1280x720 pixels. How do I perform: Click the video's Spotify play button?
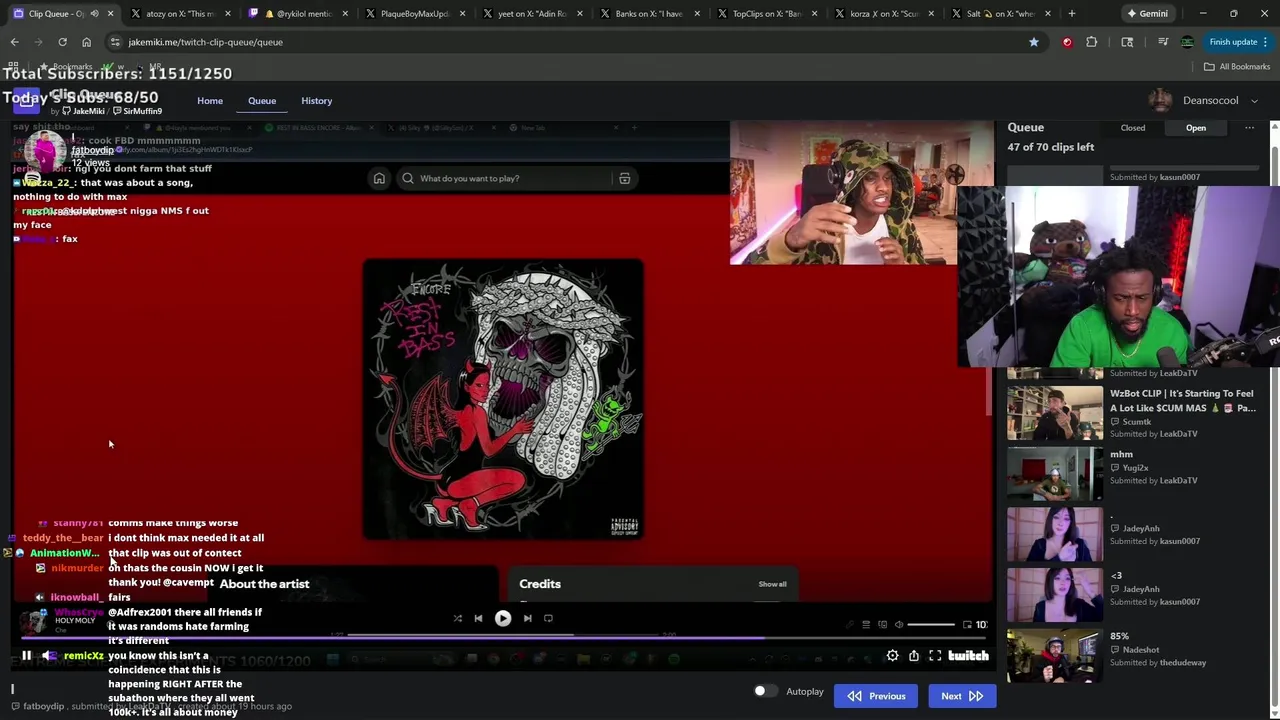(503, 618)
